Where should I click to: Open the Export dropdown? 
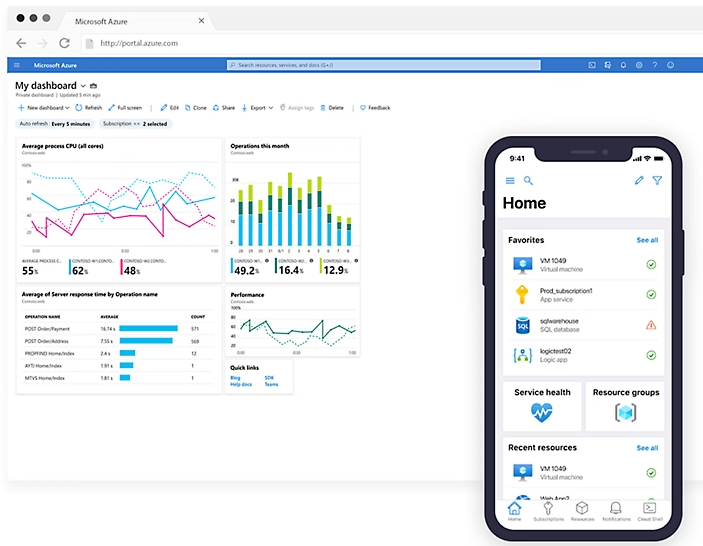click(257, 108)
